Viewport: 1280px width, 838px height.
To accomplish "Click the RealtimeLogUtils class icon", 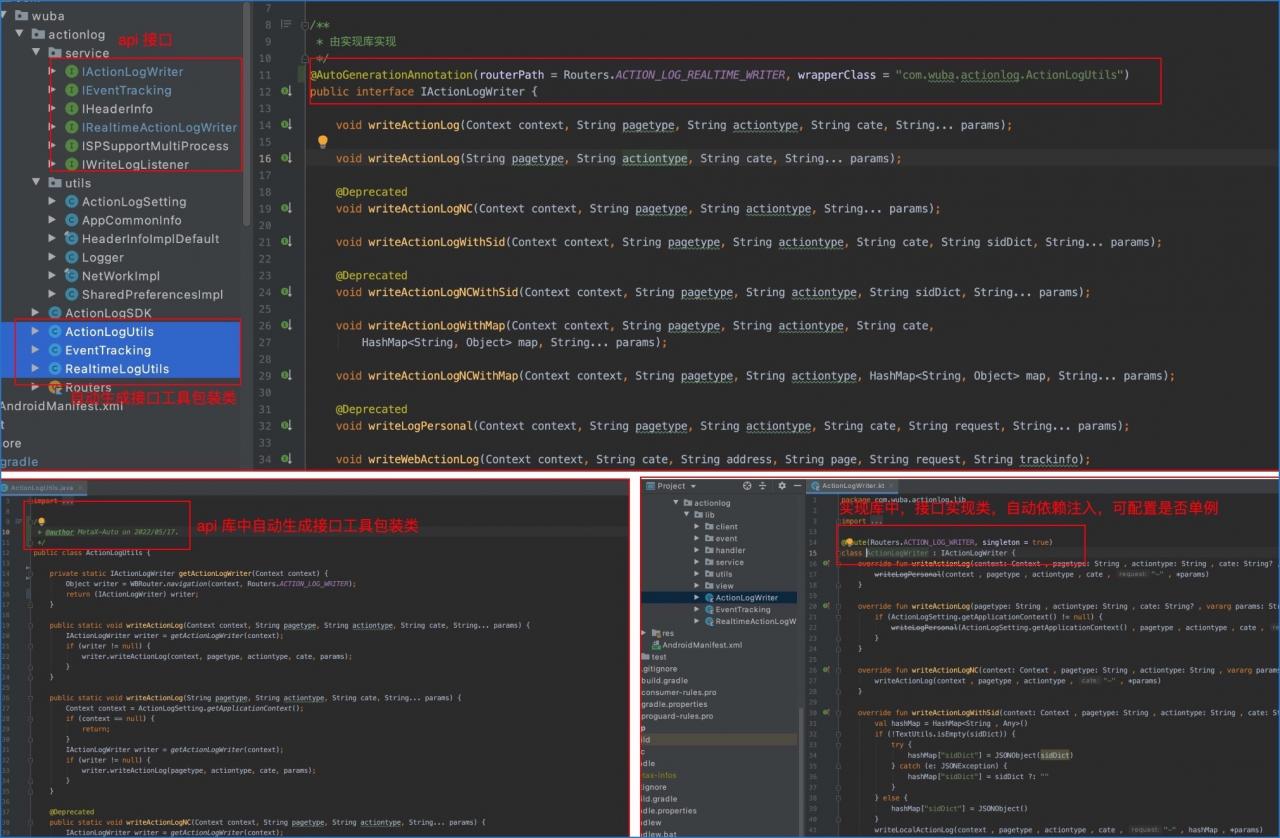I will [55, 369].
